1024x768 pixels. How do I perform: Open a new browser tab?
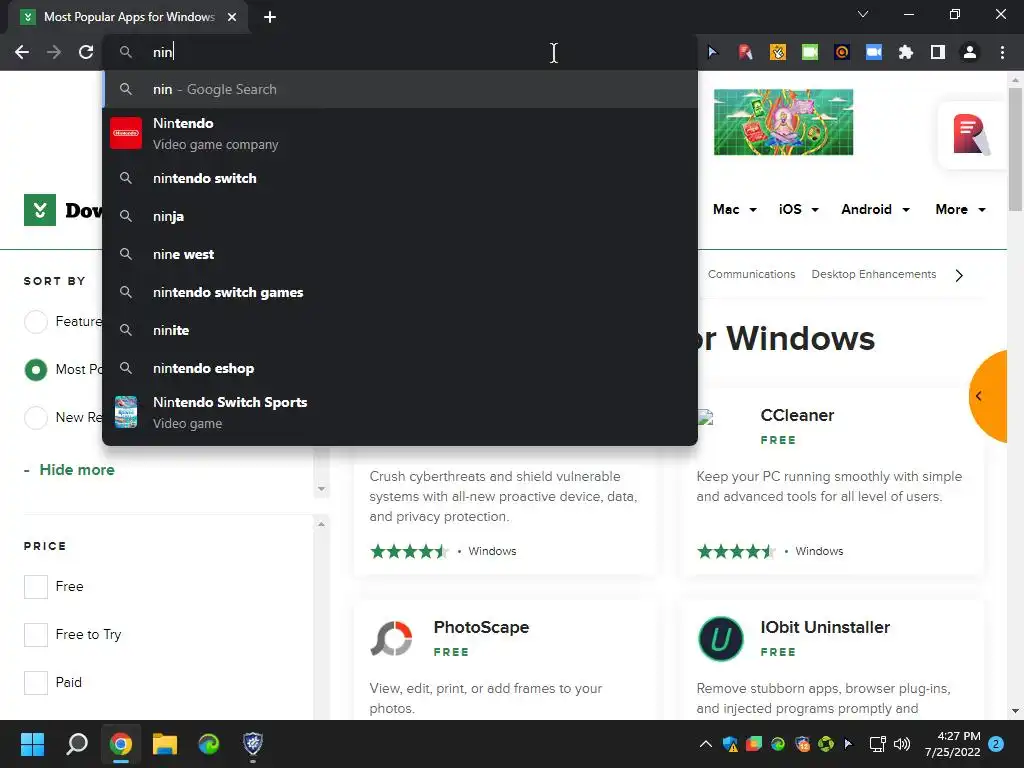point(270,17)
